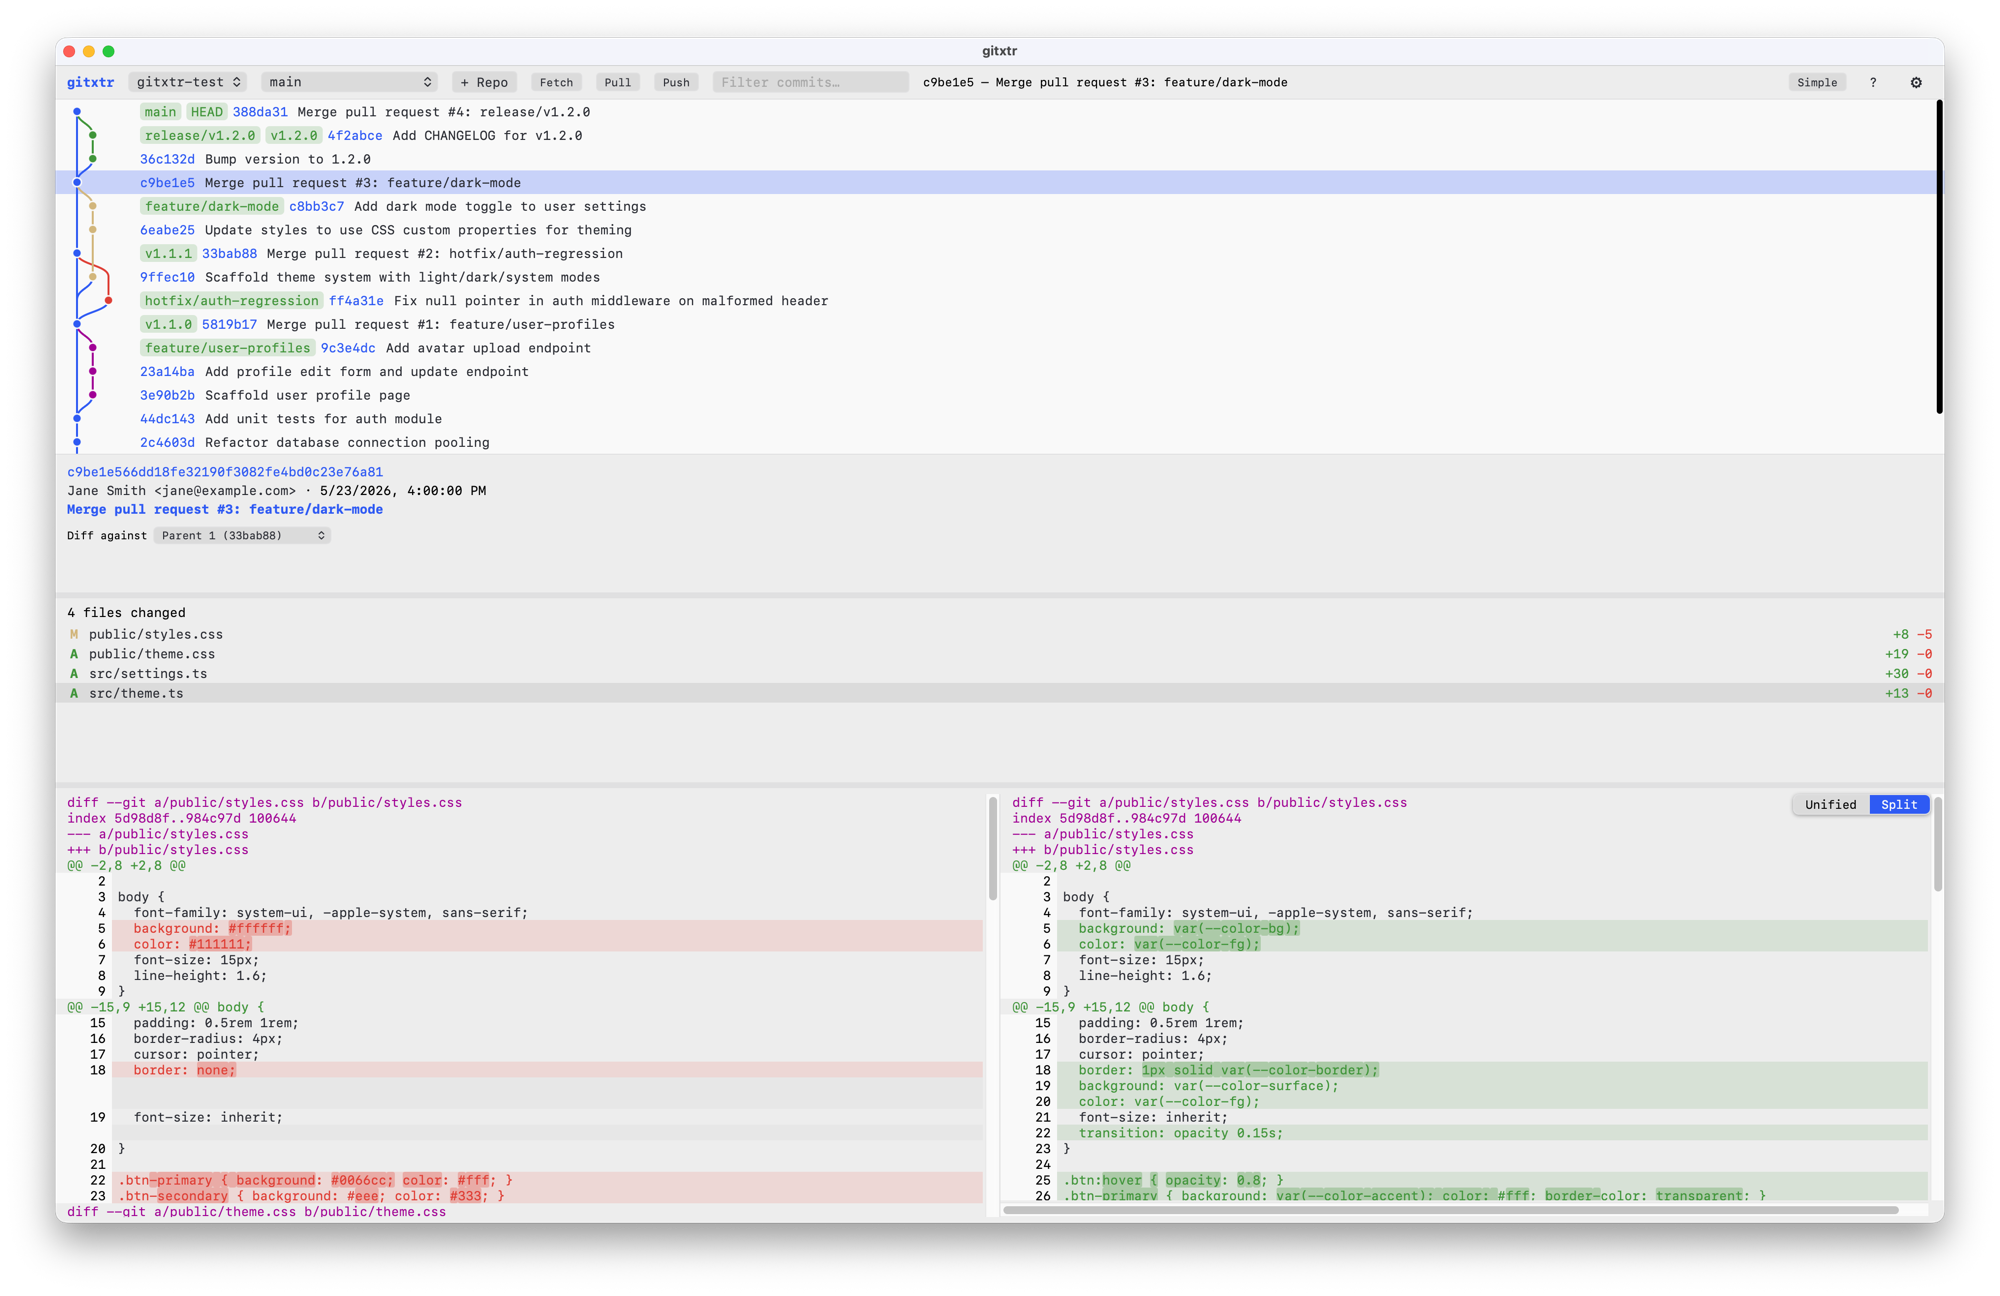Viewport: 2000px width, 1296px height.
Task: Click the Pull button
Action: pyautogui.click(x=617, y=83)
